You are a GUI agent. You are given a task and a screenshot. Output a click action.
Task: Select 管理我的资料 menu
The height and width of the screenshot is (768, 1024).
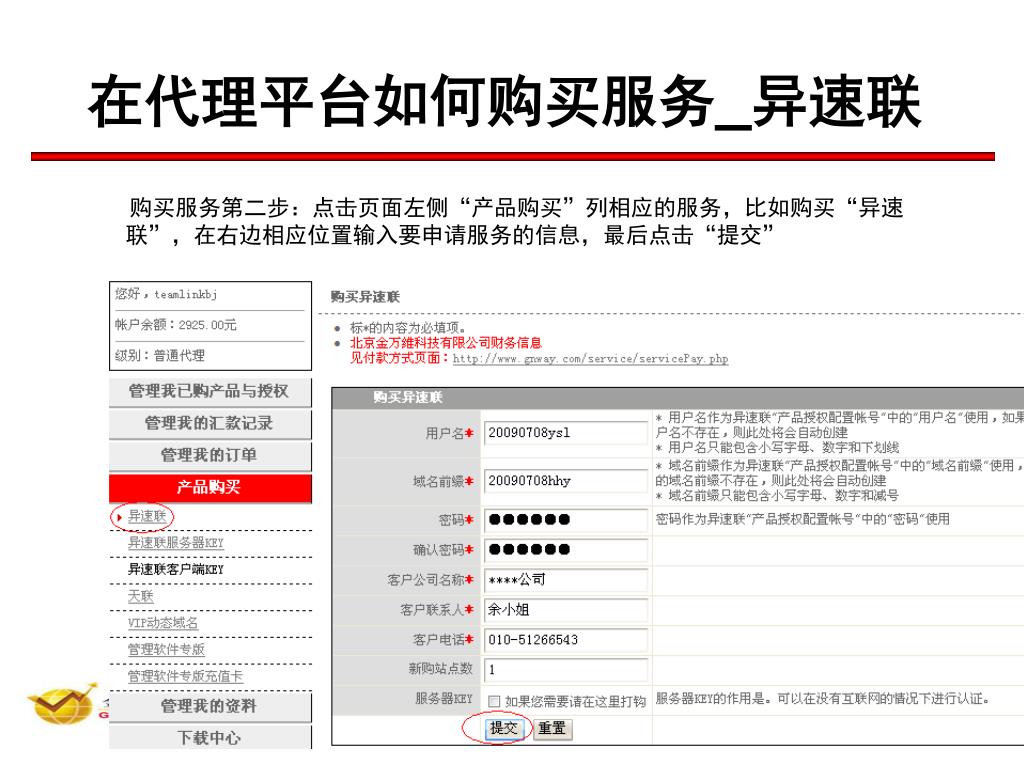[210, 707]
